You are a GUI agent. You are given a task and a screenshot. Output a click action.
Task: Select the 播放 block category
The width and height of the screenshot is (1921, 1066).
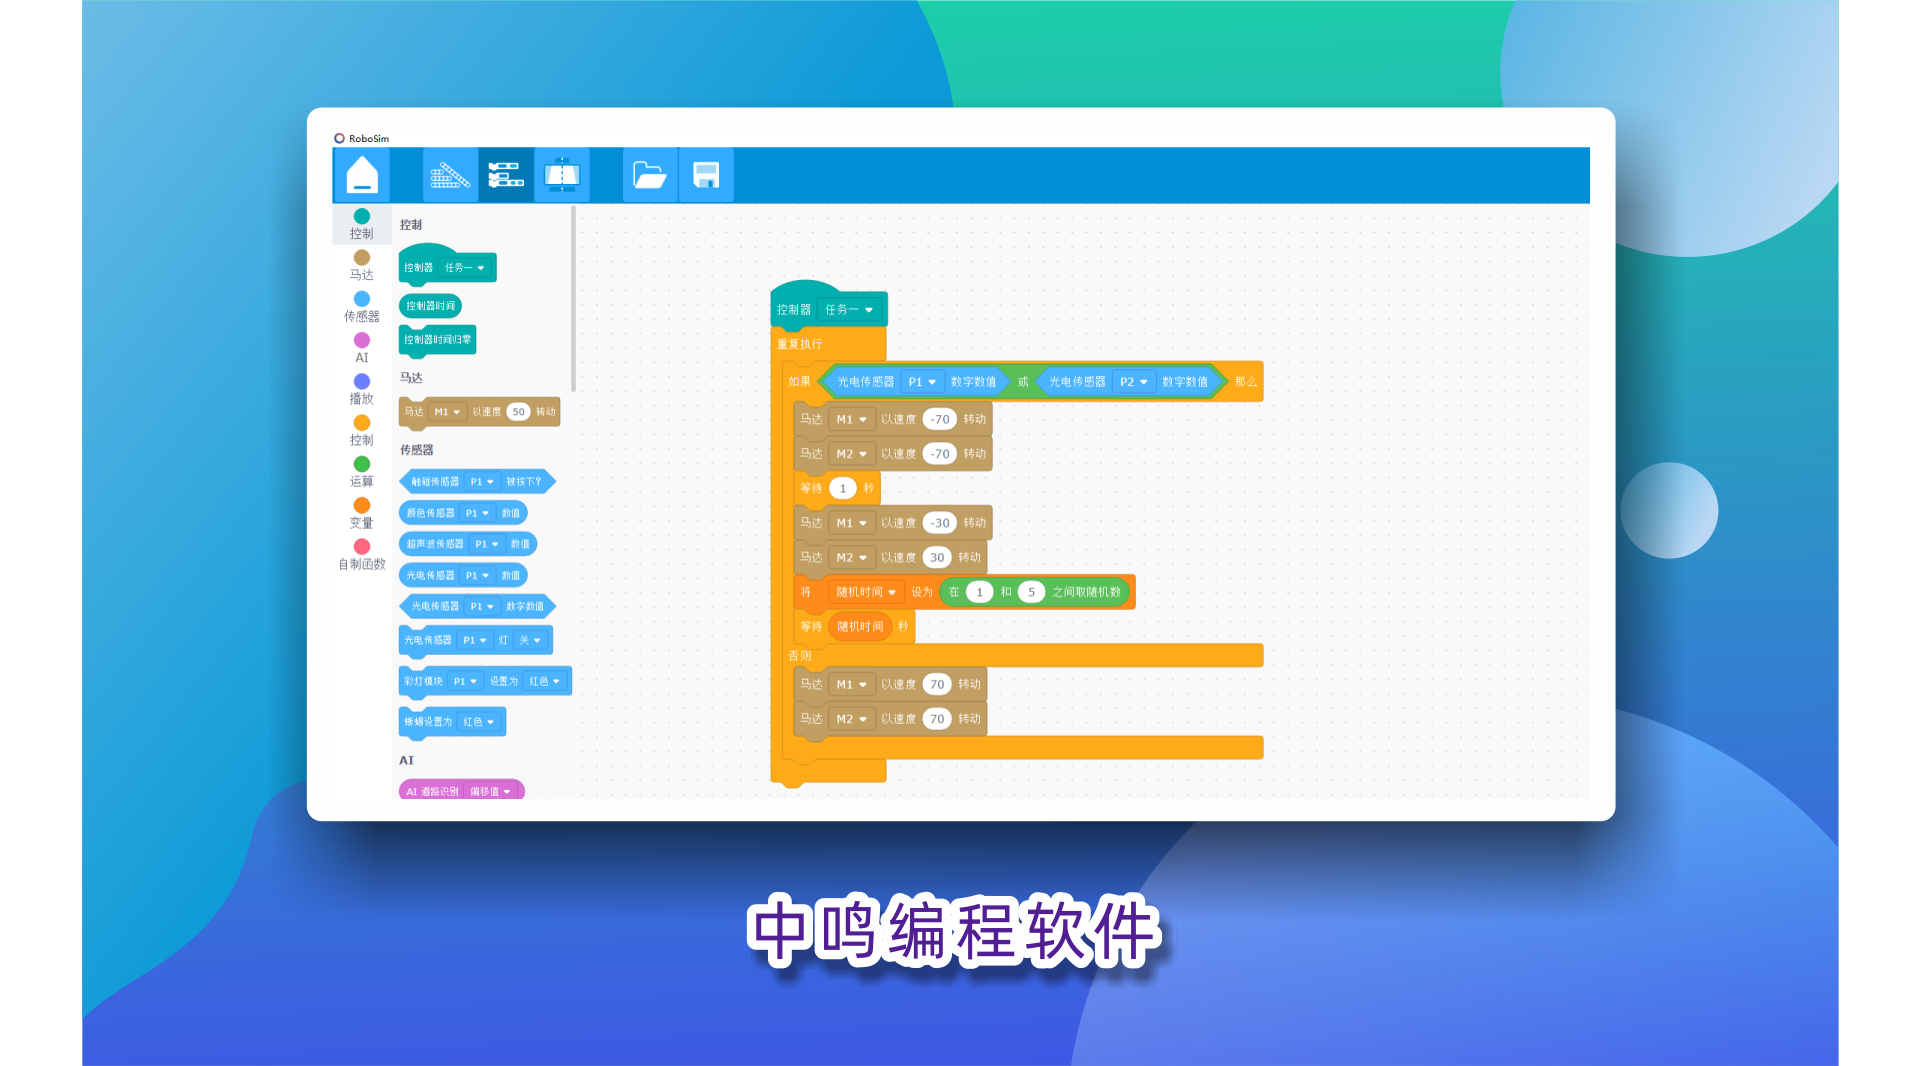[362, 389]
